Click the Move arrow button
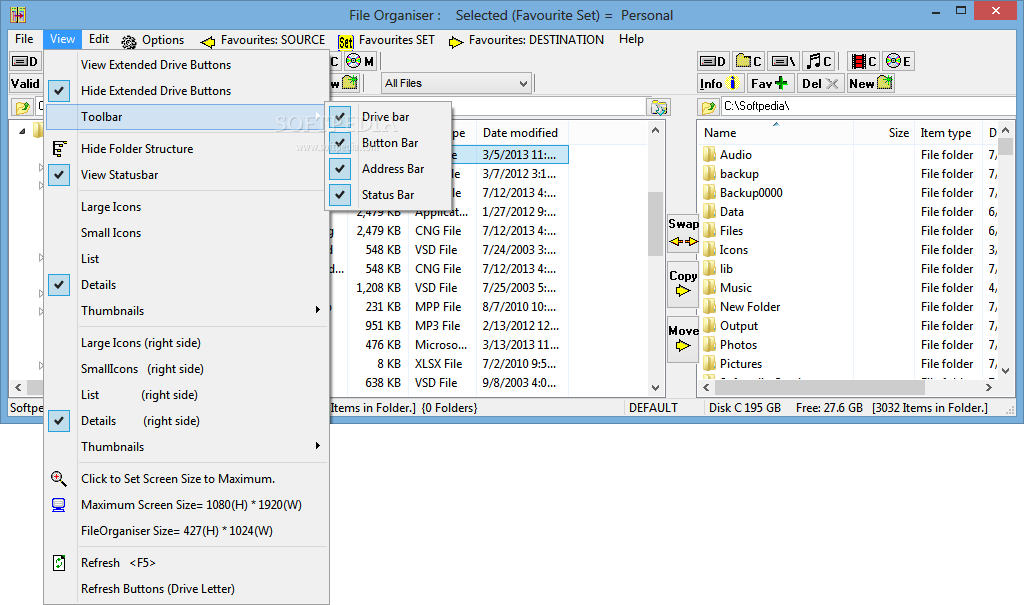The width and height of the screenshot is (1024, 605). click(x=683, y=339)
